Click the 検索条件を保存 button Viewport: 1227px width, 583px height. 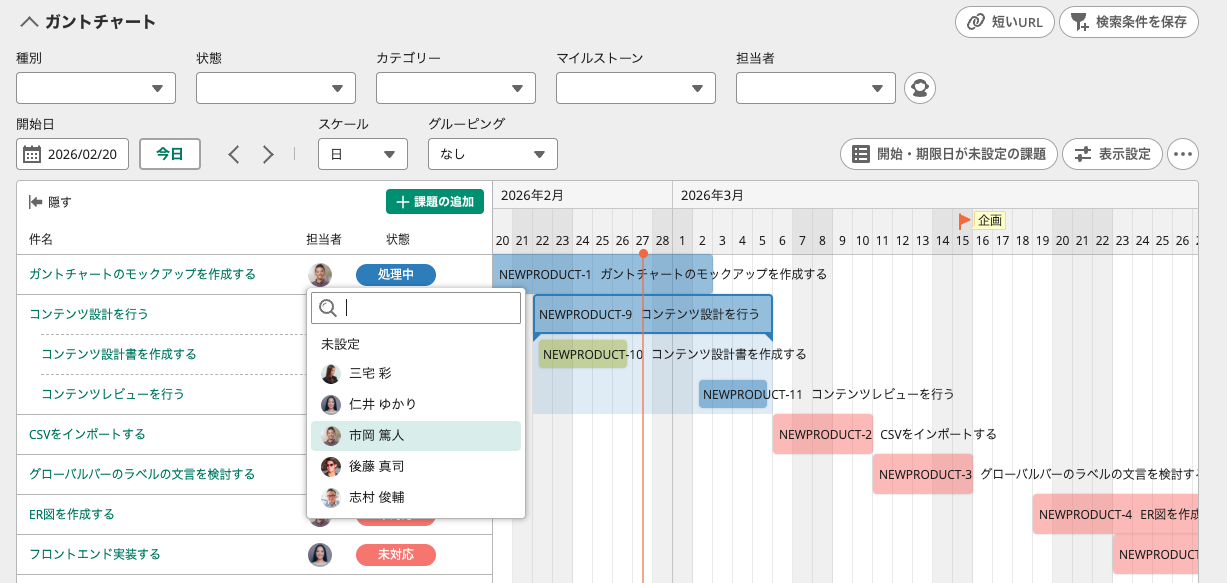[x=1128, y=22]
